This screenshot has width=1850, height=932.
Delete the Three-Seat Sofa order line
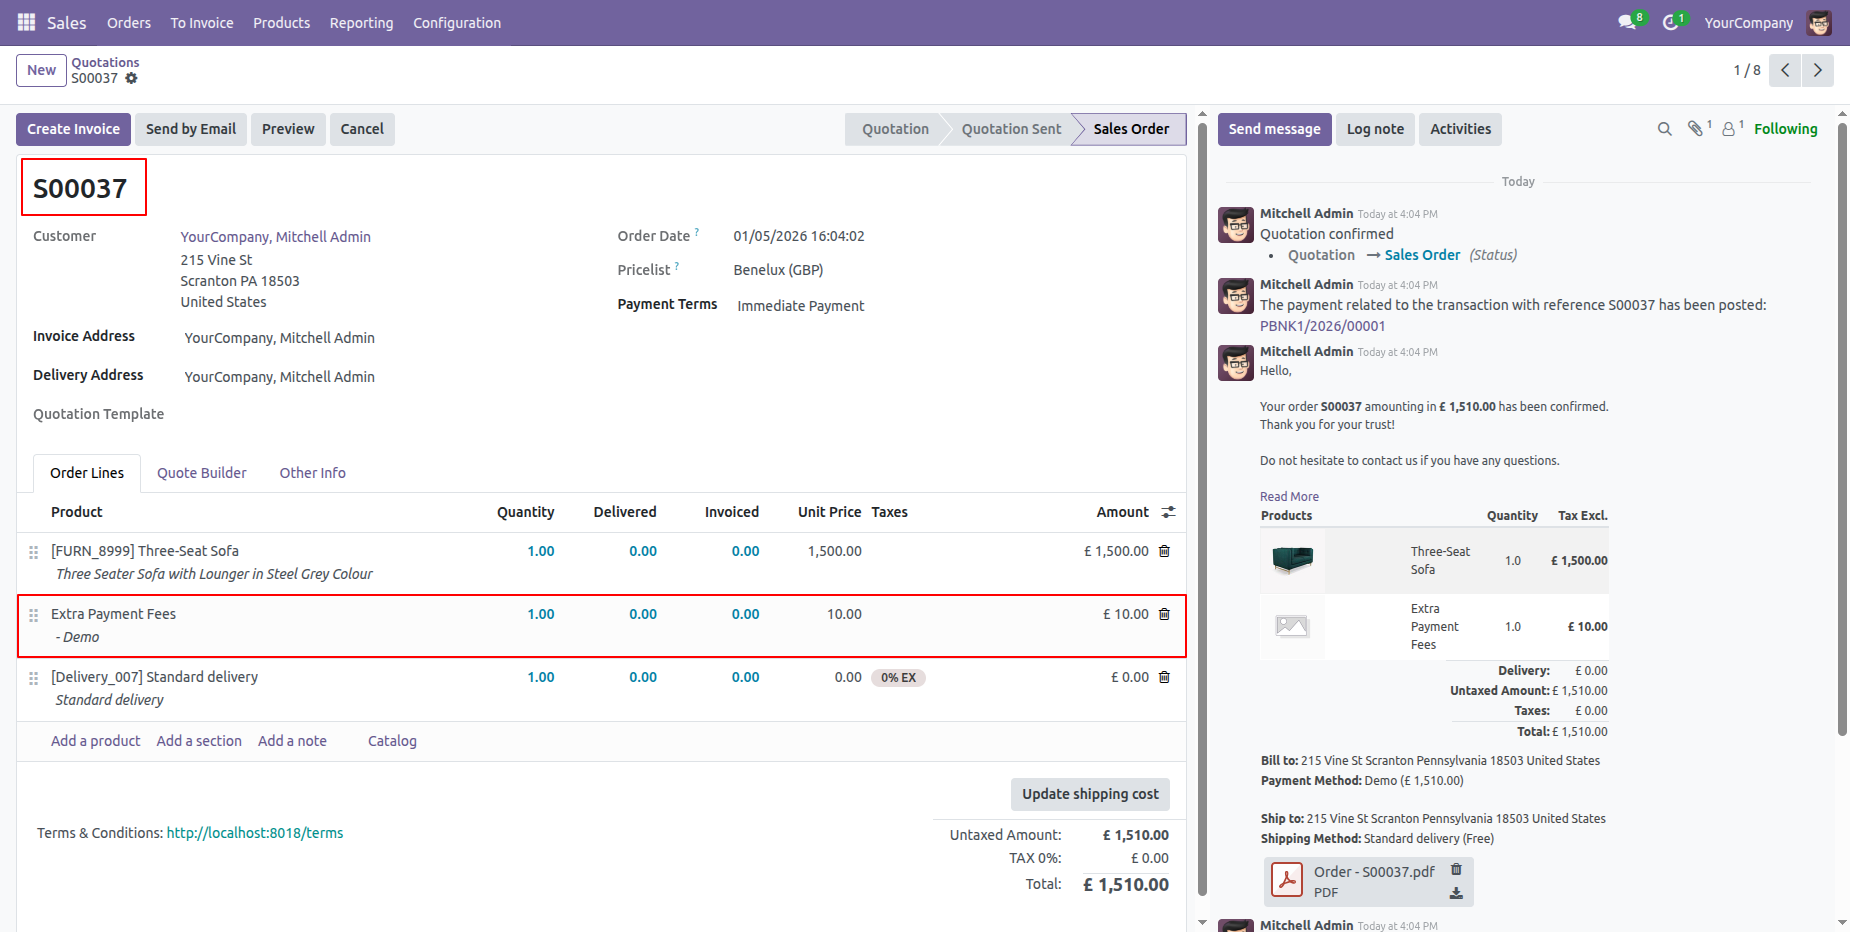tap(1164, 551)
